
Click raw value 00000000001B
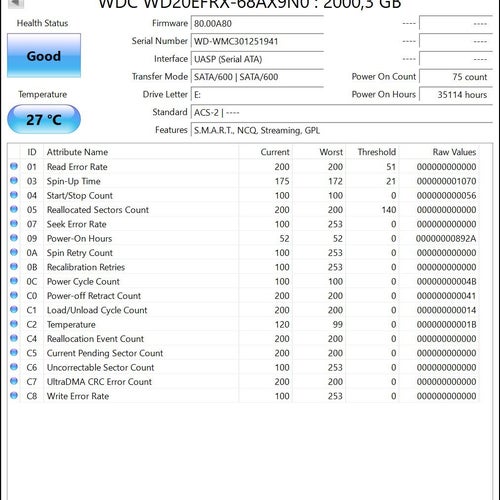coord(446,324)
